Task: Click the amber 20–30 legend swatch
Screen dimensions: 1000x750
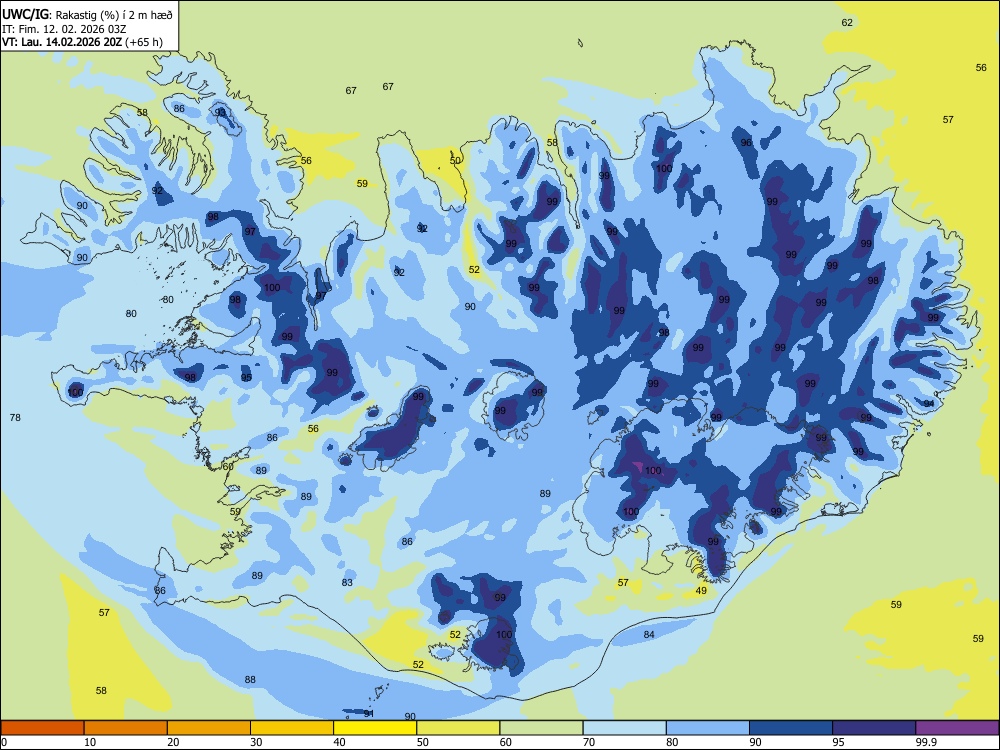Action: click(209, 728)
